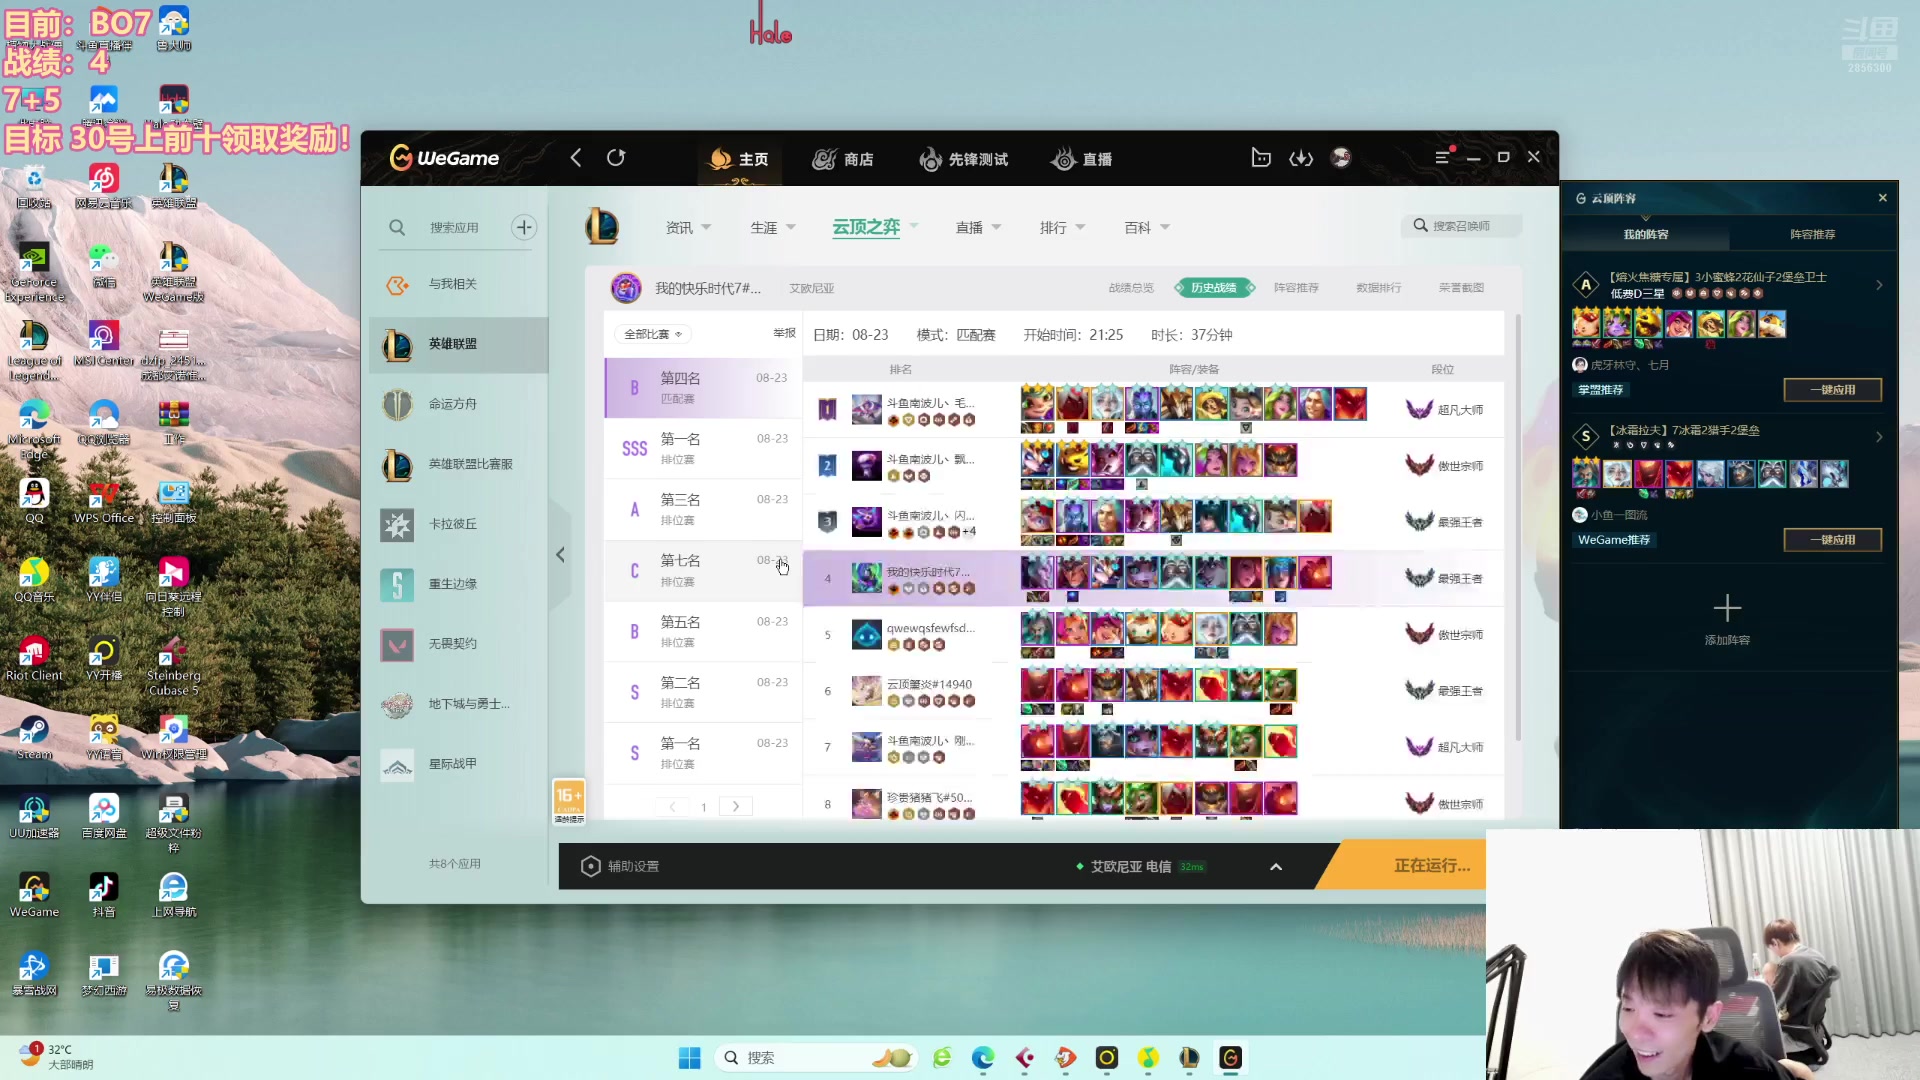Click the 星际战甲 sidebar icon
This screenshot has width=1920, height=1080.
(x=398, y=764)
